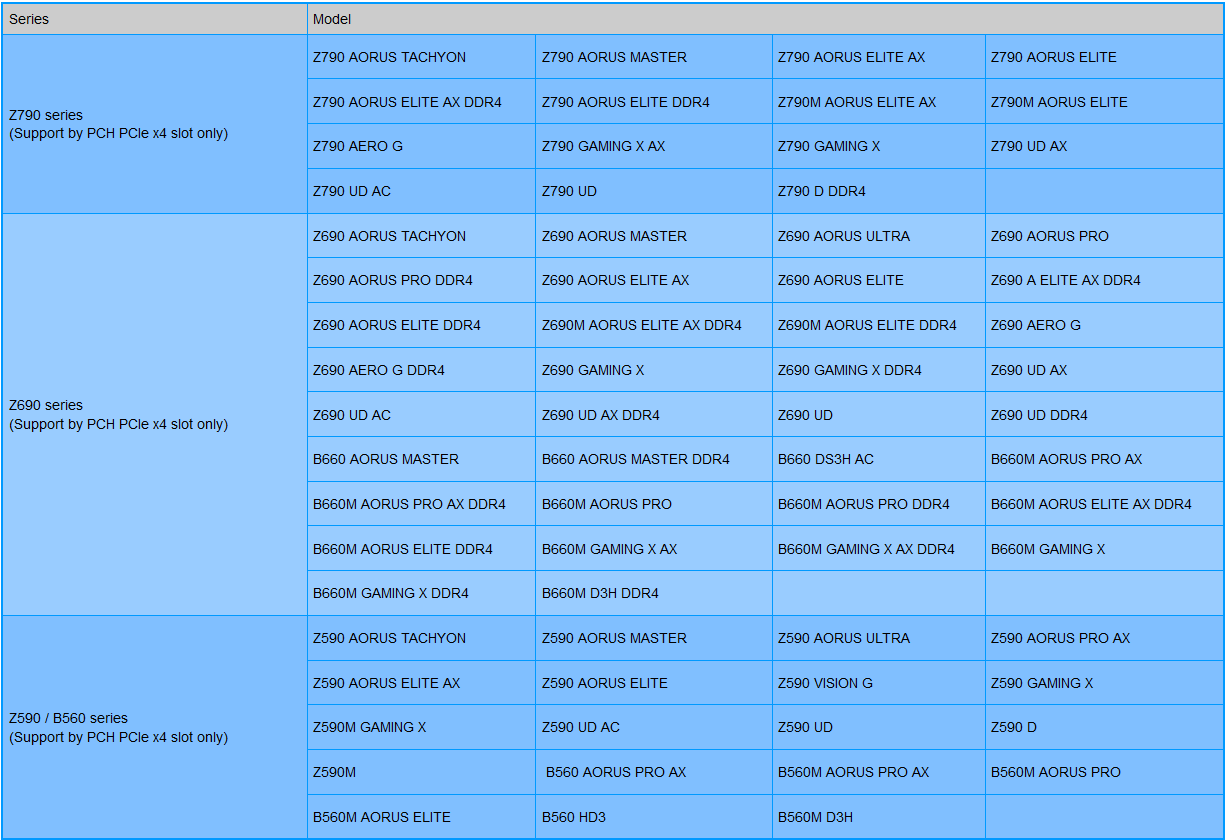1226x840 pixels.
Task: Click the B660 DS3H AC cell
Action: click(x=879, y=459)
